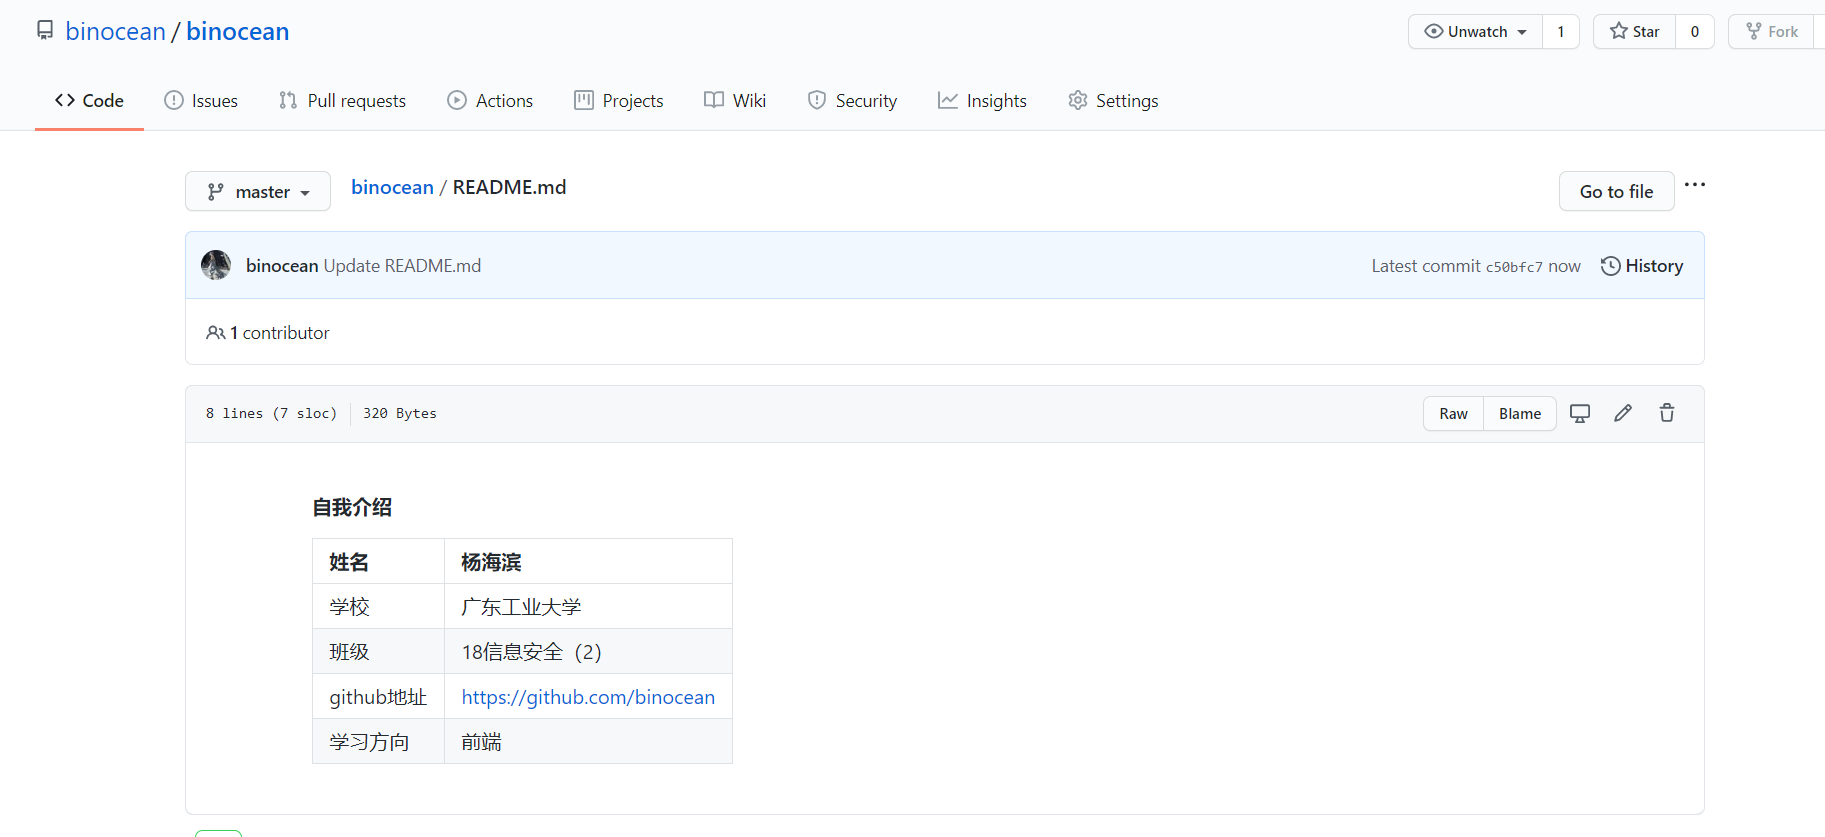The height and width of the screenshot is (837, 1825).
Task: Open the binocean owner link in header
Action: tap(116, 32)
